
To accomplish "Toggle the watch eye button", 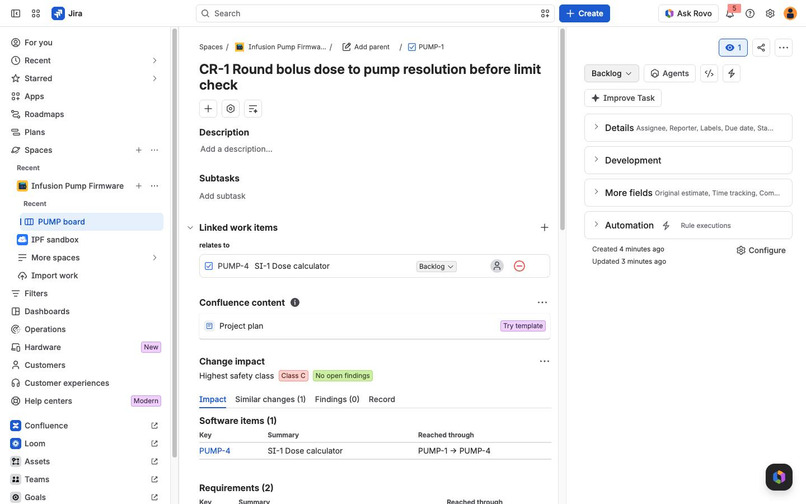I will [x=733, y=48].
